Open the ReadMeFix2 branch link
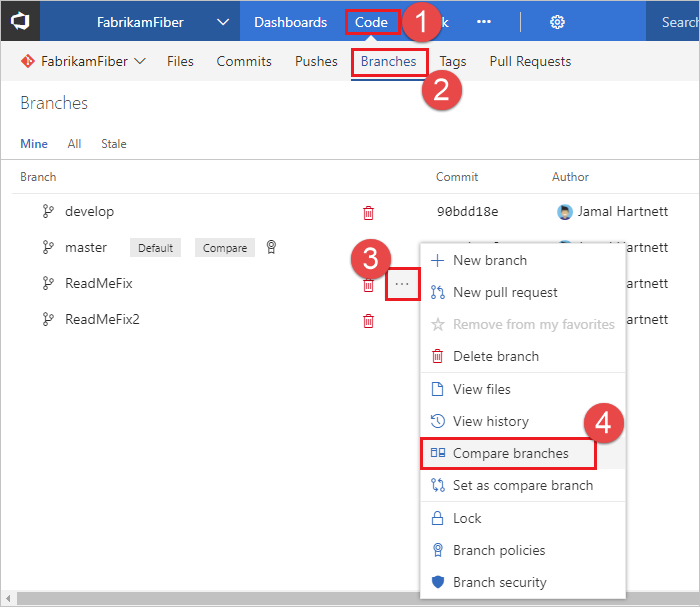Viewport: 700px width, 607px height. coord(102,319)
